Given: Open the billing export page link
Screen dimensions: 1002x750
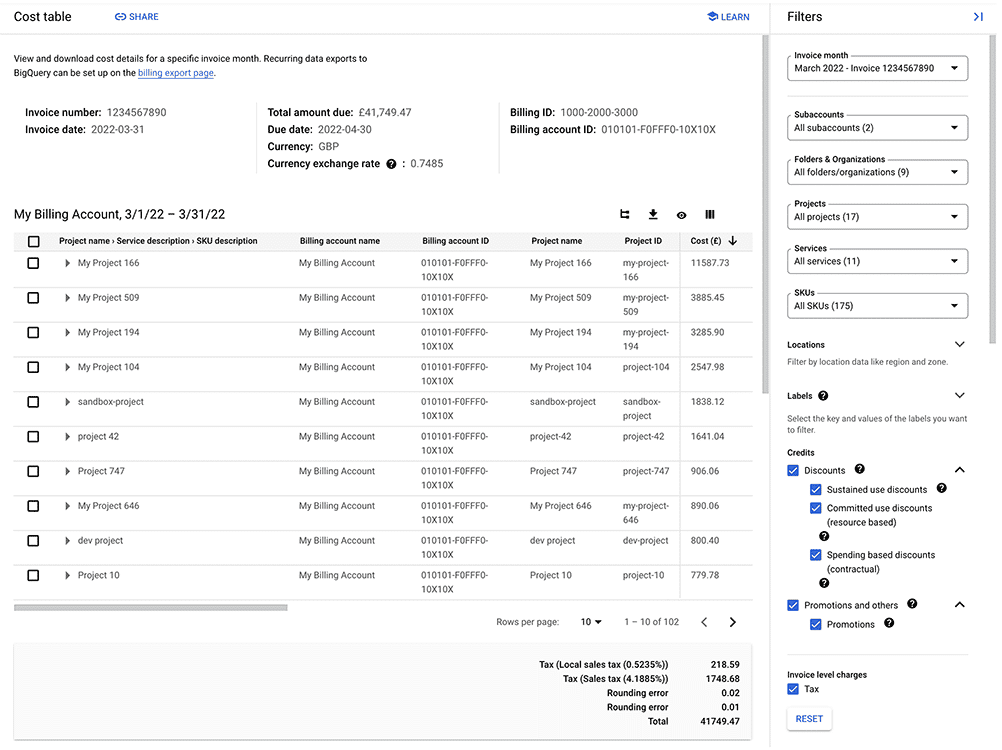Looking at the screenshot, I should pyautogui.click(x=176, y=73).
